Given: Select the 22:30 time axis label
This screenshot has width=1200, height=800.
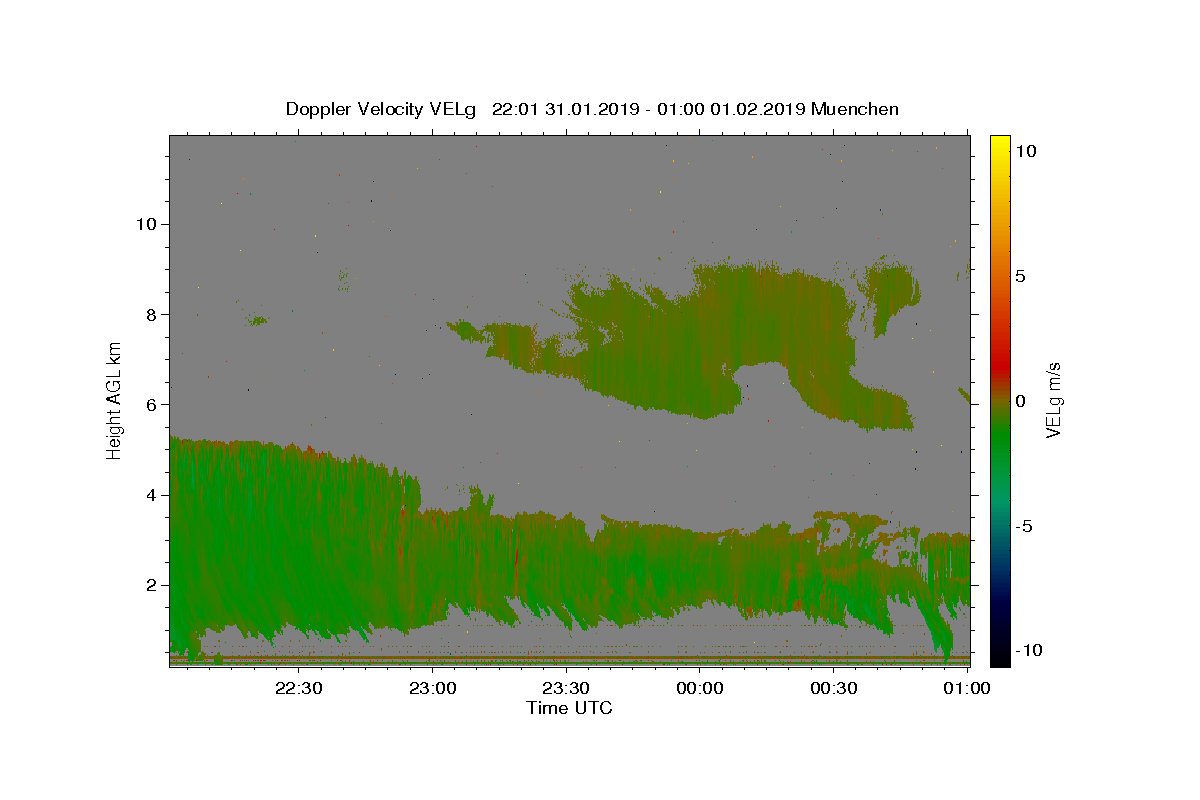Looking at the screenshot, I should pos(299,688).
